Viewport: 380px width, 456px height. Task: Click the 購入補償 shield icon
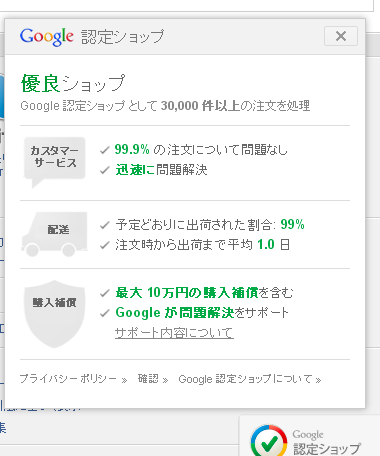coord(55,314)
